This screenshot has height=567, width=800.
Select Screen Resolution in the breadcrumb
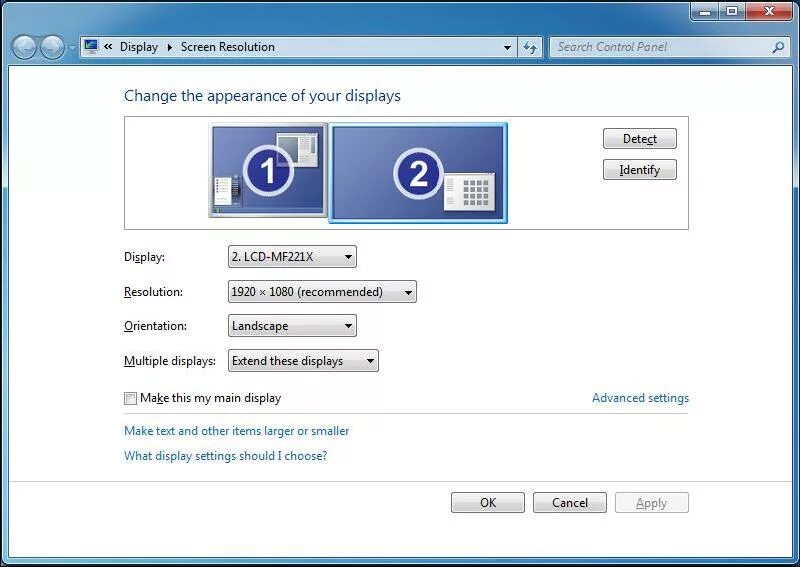pyautogui.click(x=228, y=47)
